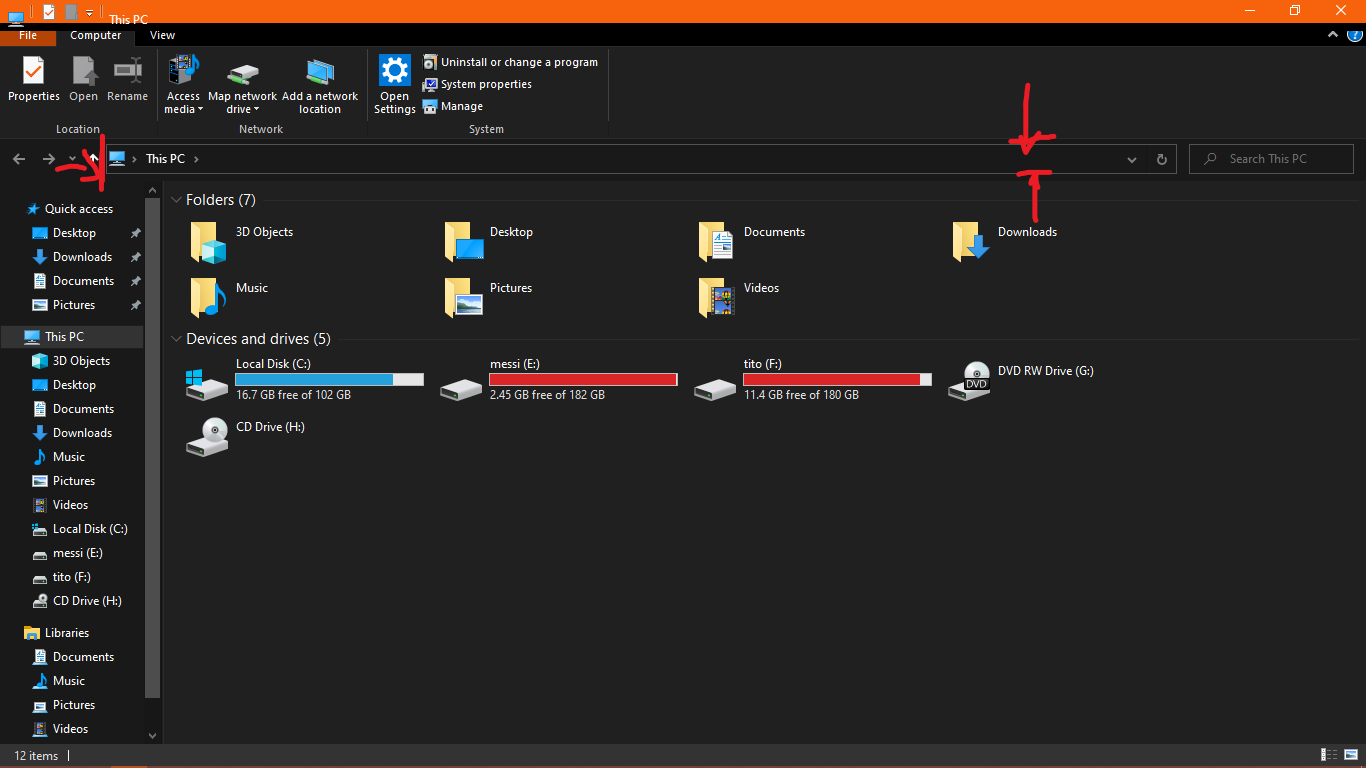Viewport: 1366px width, 768px height.
Task: Switch to large icons view in status bar
Action: pos(1351,755)
